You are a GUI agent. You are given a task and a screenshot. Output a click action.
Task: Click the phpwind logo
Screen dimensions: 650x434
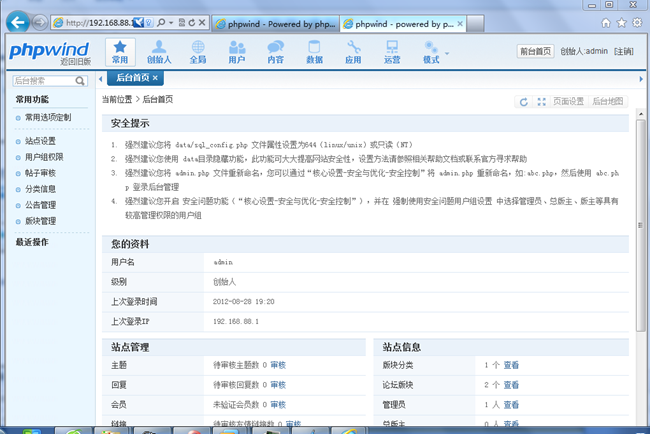(49, 50)
